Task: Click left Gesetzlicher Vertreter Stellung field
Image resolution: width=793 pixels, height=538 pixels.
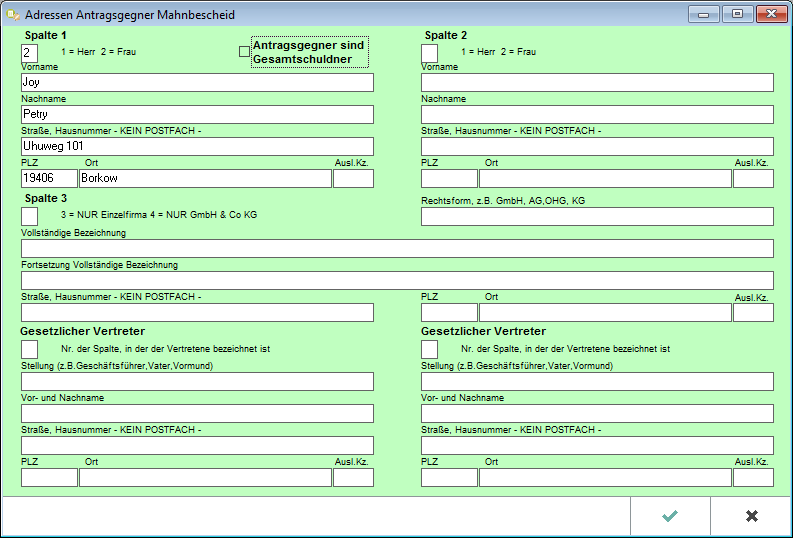Action: point(197,381)
